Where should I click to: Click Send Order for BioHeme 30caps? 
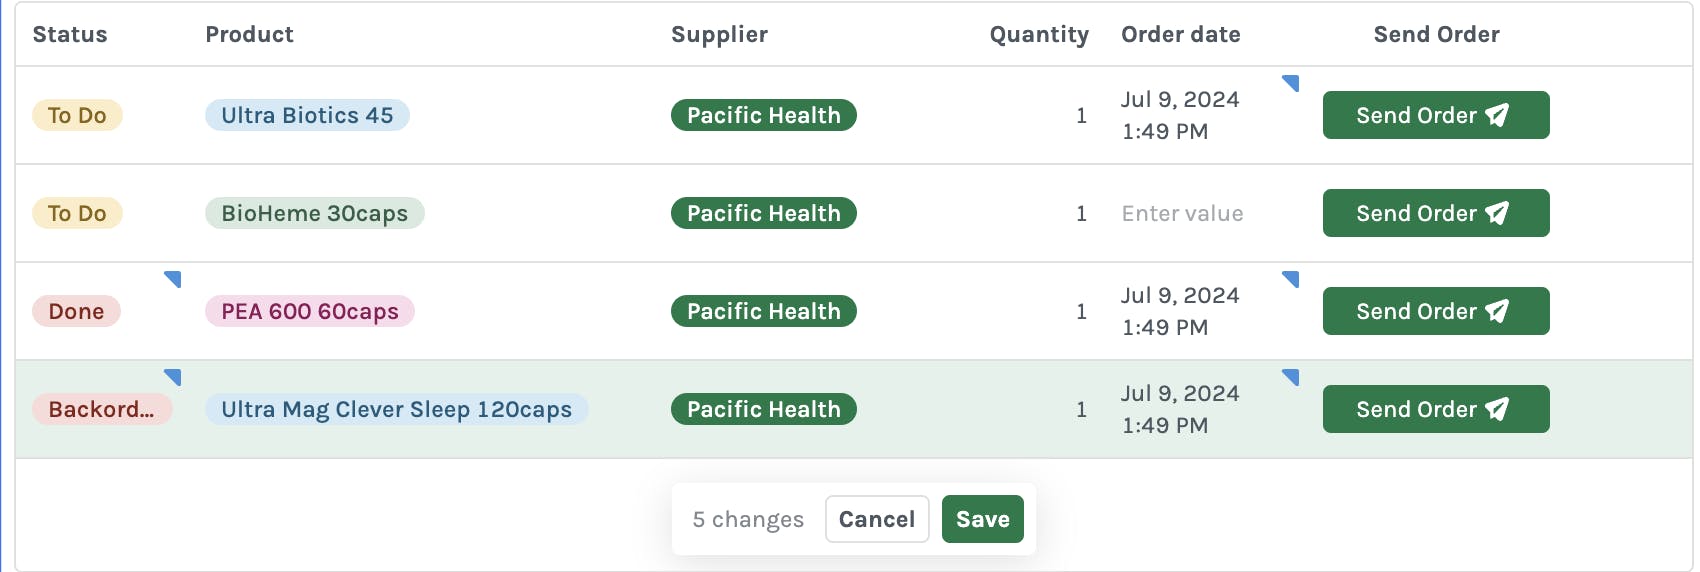click(1435, 213)
